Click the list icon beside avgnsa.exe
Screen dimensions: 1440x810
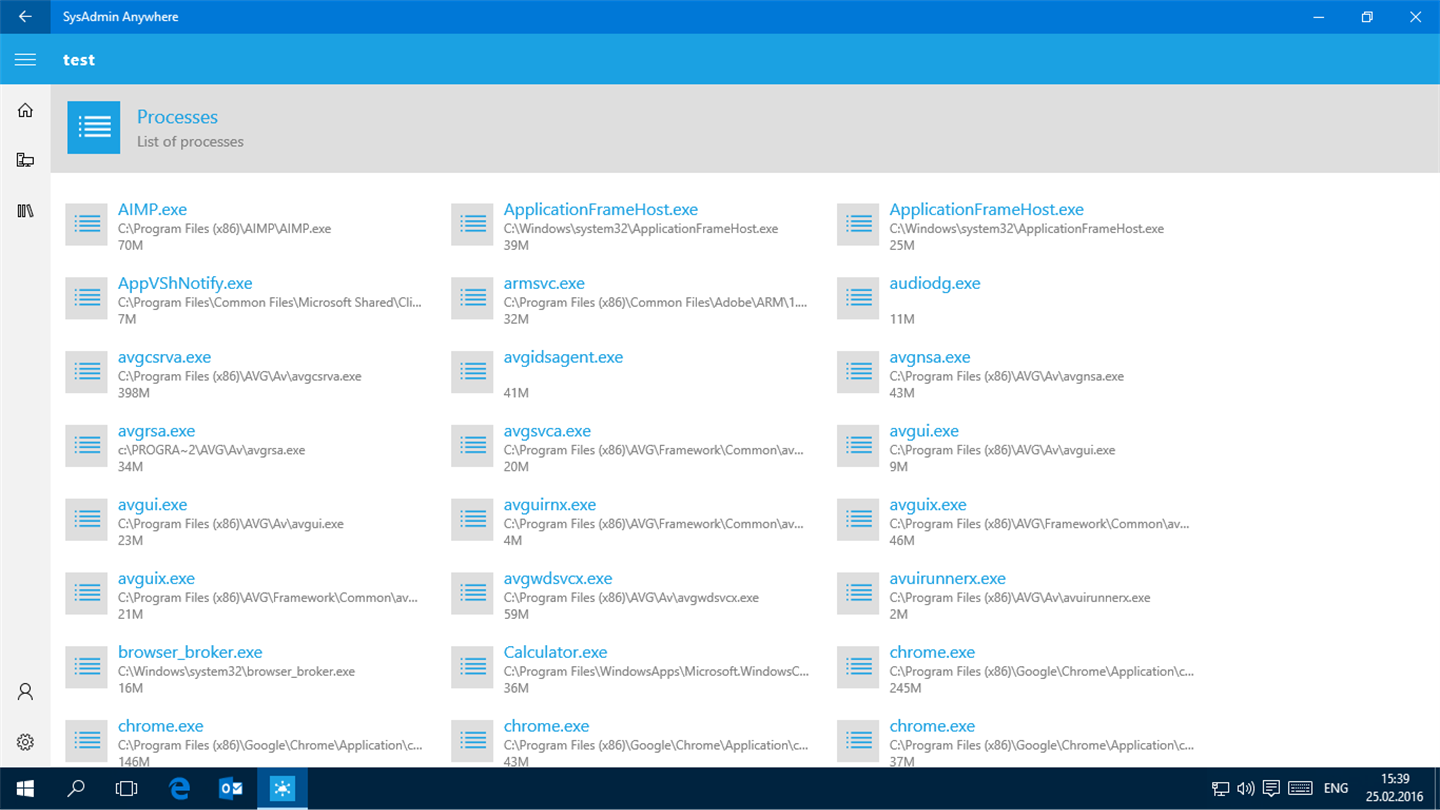859,372
